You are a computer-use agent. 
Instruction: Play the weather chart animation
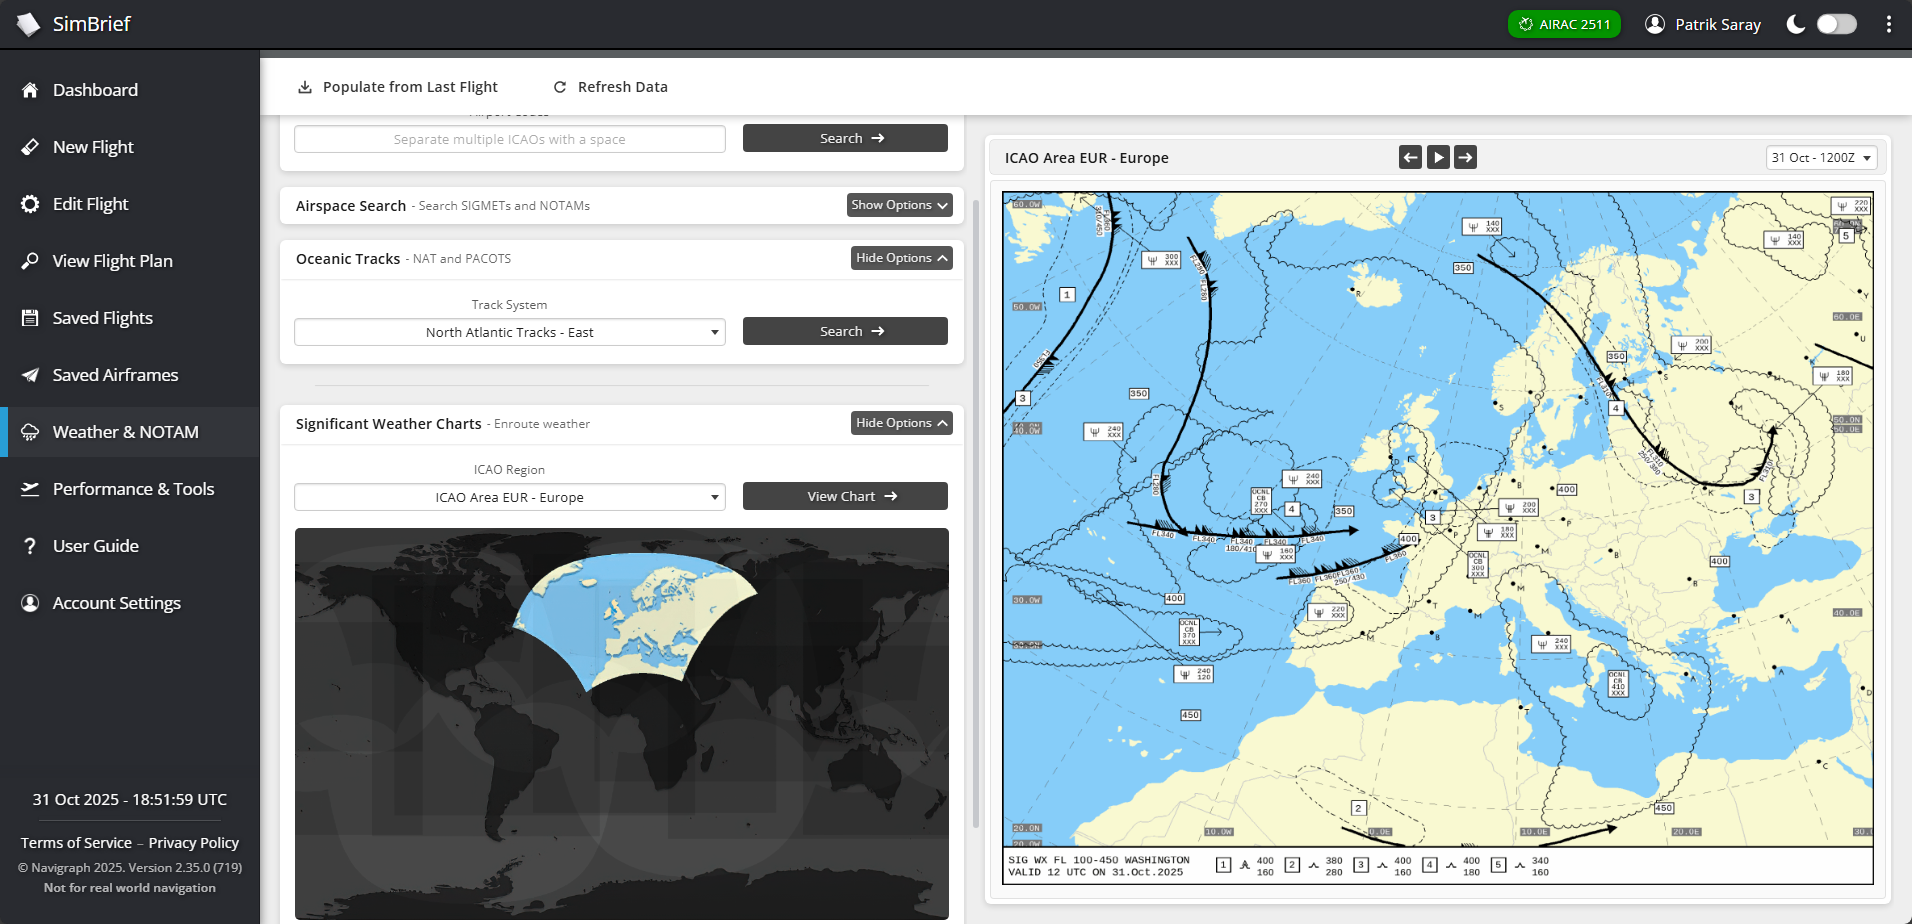click(x=1438, y=157)
